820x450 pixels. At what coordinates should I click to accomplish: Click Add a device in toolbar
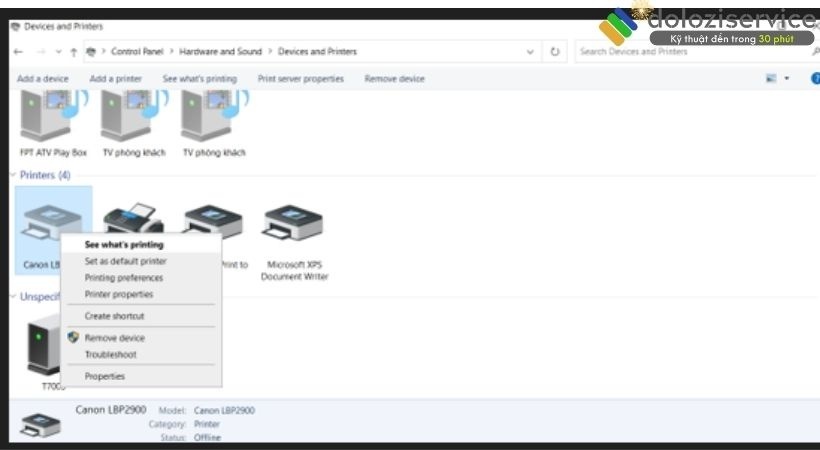42,78
